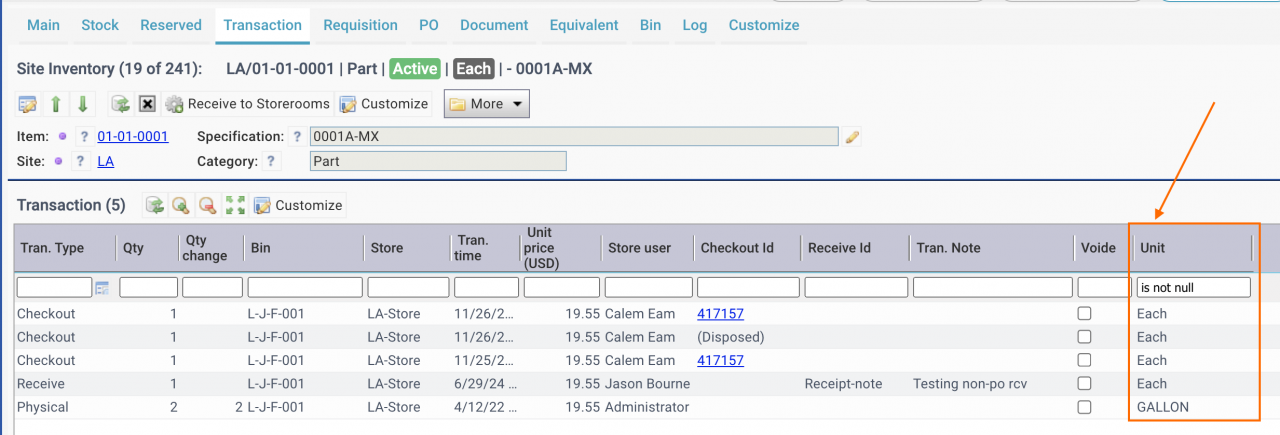The width and height of the screenshot is (1280, 435).
Task: Click the help icon next to Category
Action: pyautogui.click(x=272, y=161)
